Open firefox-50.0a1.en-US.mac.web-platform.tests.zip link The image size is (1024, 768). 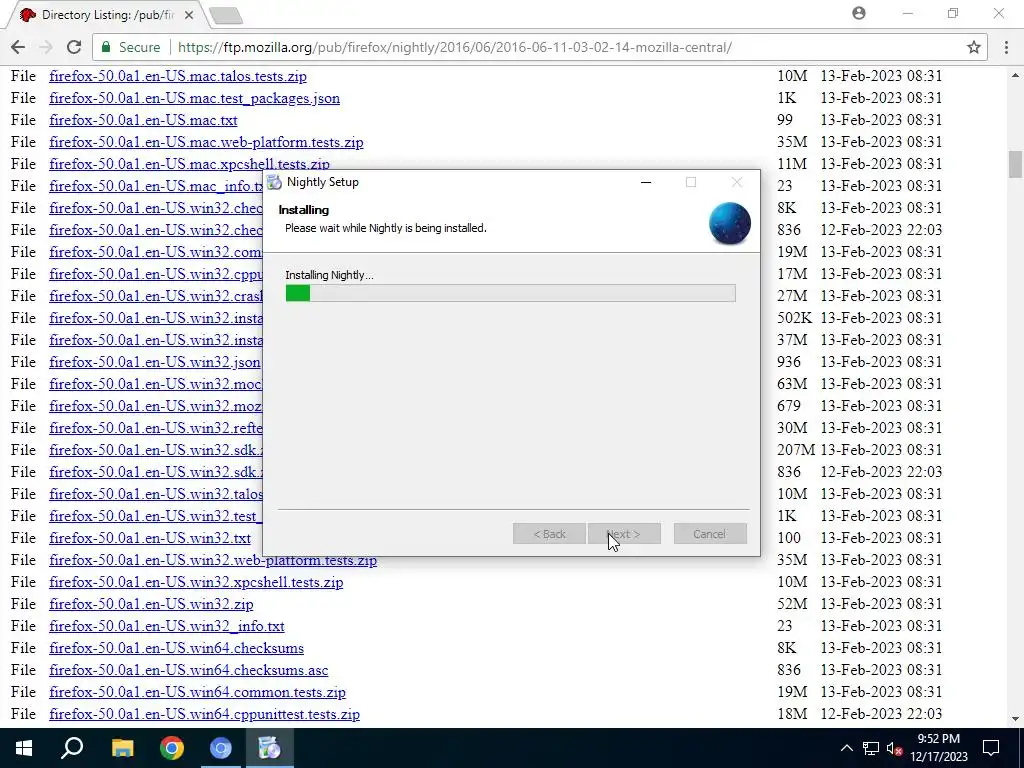pyautogui.click(x=206, y=142)
